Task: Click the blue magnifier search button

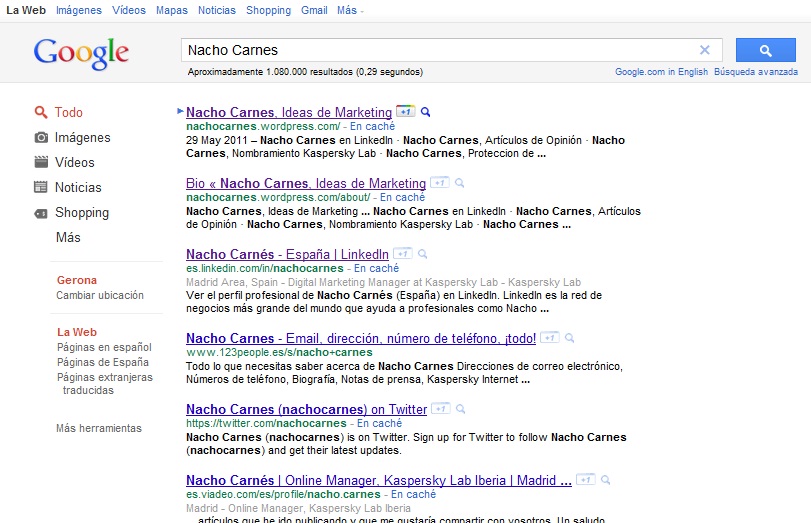Action: coord(765,50)
